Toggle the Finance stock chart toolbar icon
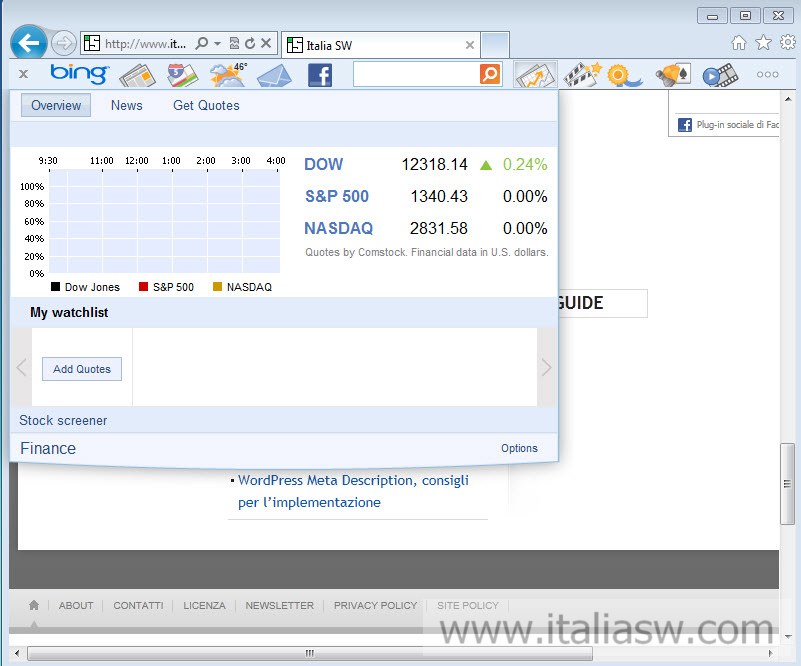This screenshot has height=666, width=801. [x=535, y=75]
